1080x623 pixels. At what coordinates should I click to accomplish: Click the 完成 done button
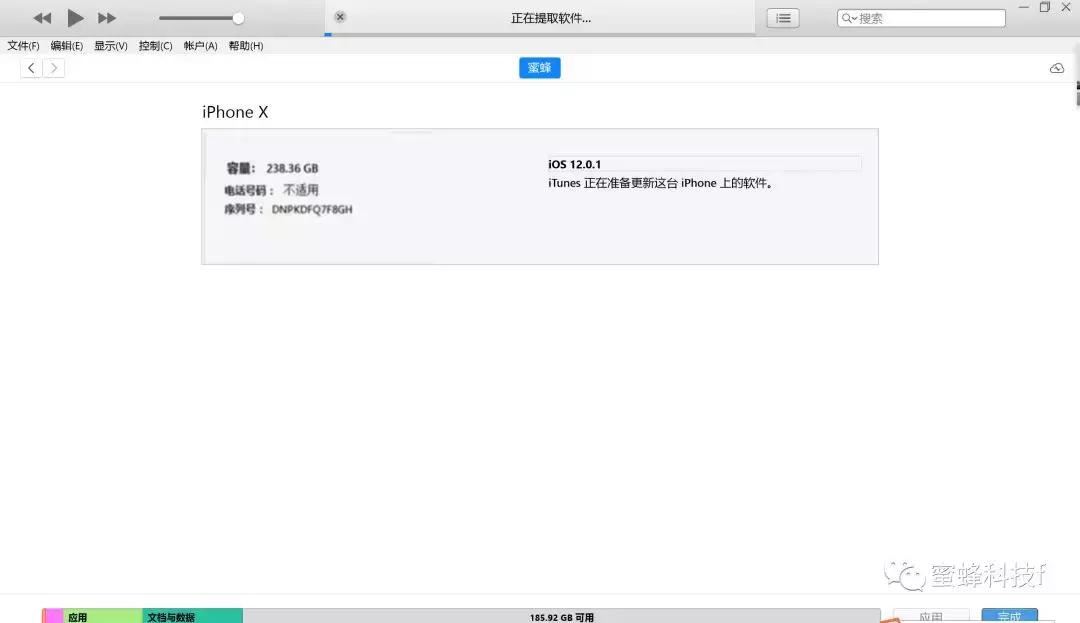coord(1010,616)
